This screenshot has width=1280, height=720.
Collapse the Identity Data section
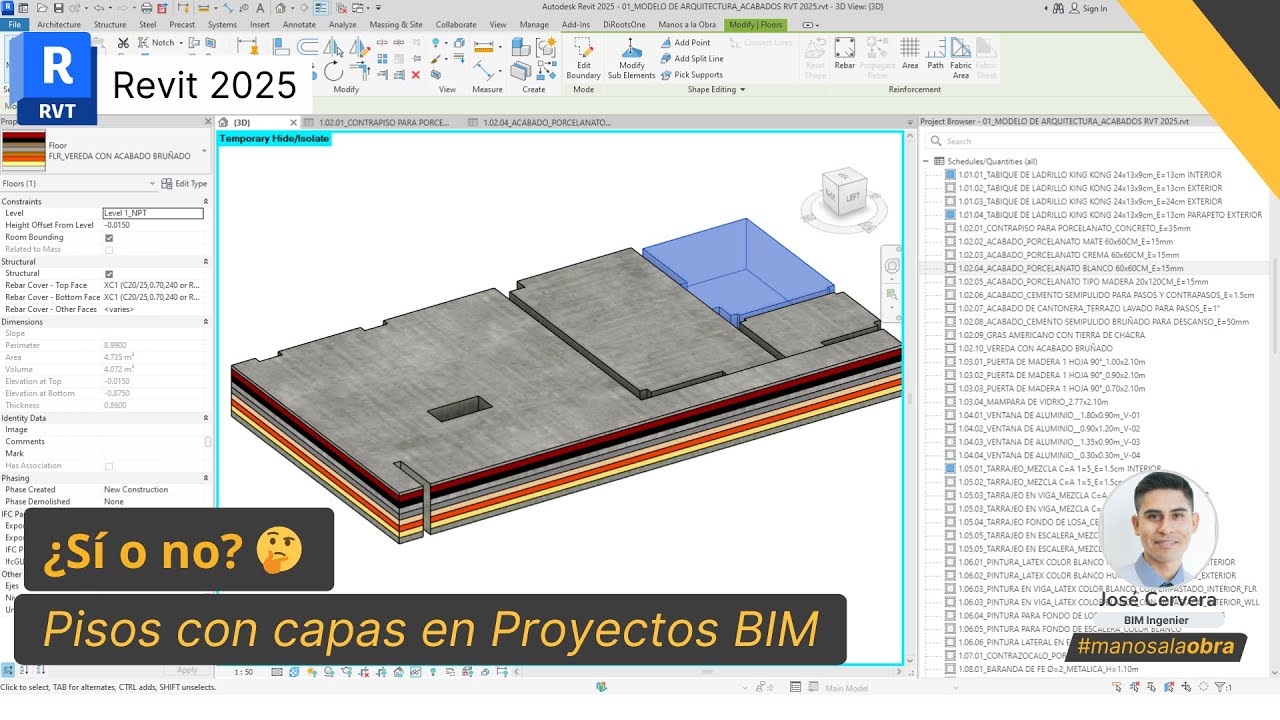206,417
